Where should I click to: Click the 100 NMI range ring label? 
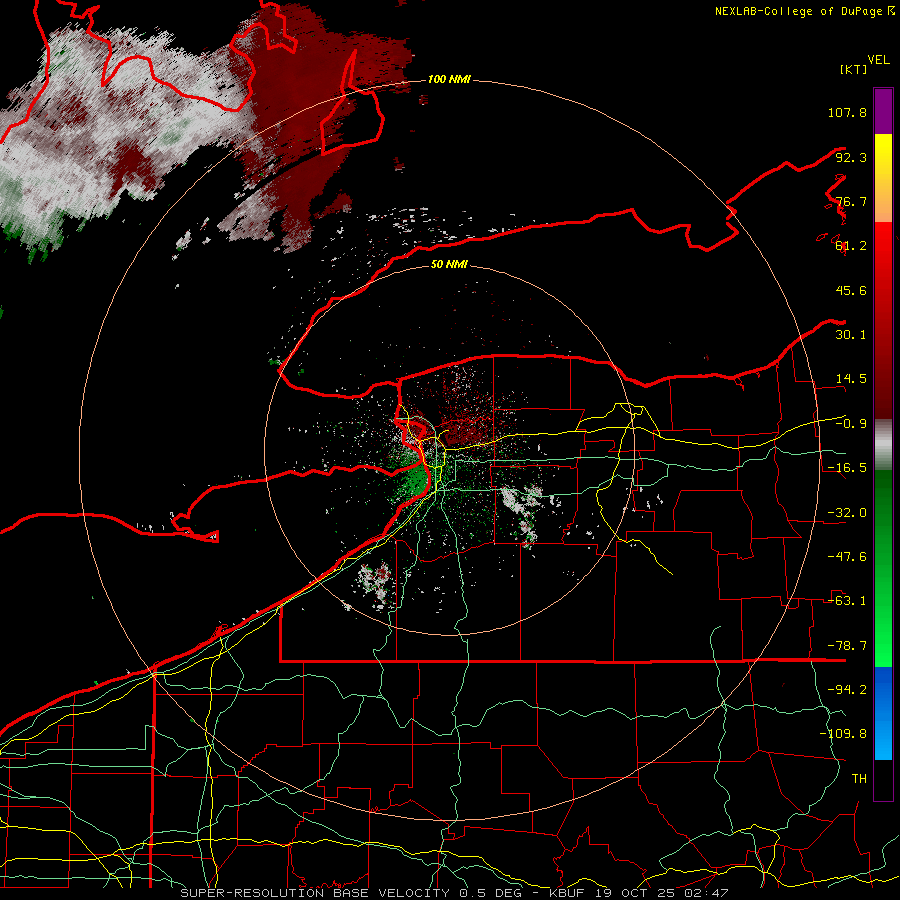(x=449, y=79)
